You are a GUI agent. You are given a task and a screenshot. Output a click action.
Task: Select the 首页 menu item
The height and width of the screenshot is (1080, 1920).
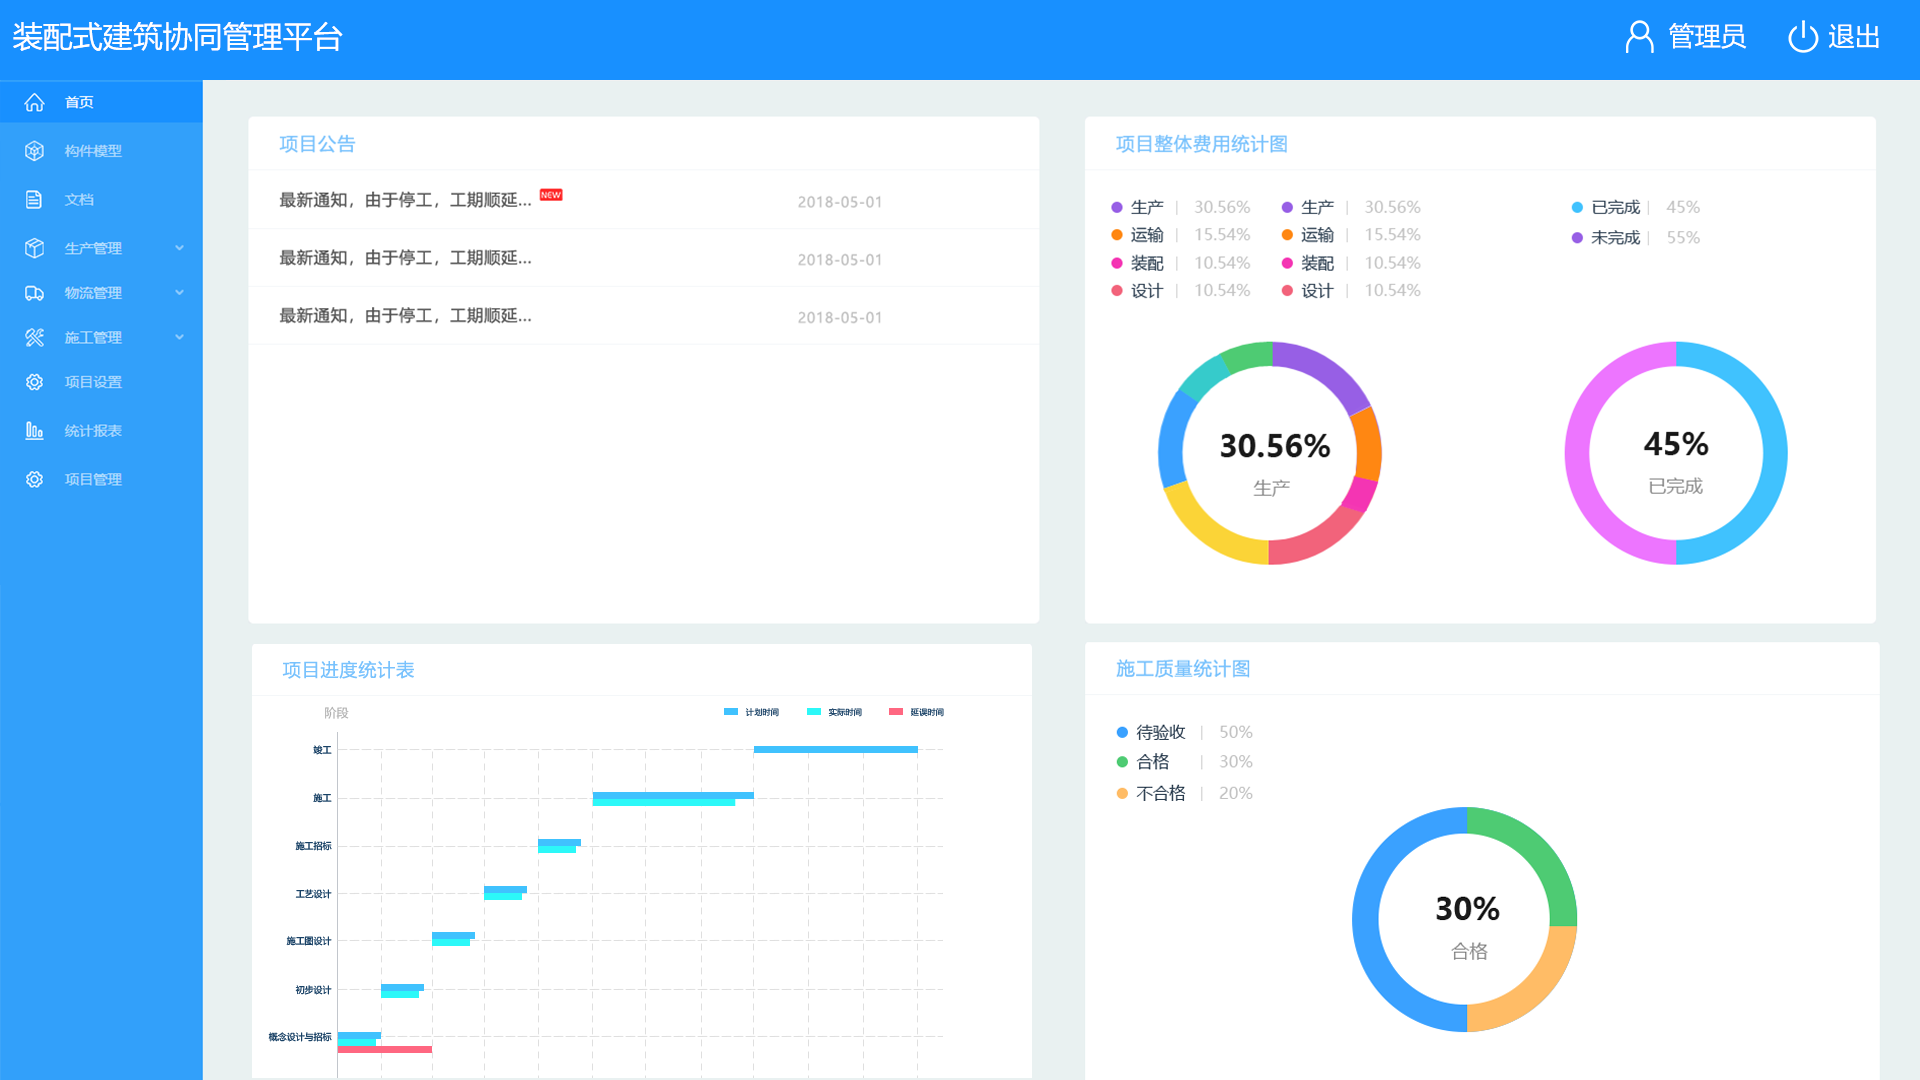point(79,102)
